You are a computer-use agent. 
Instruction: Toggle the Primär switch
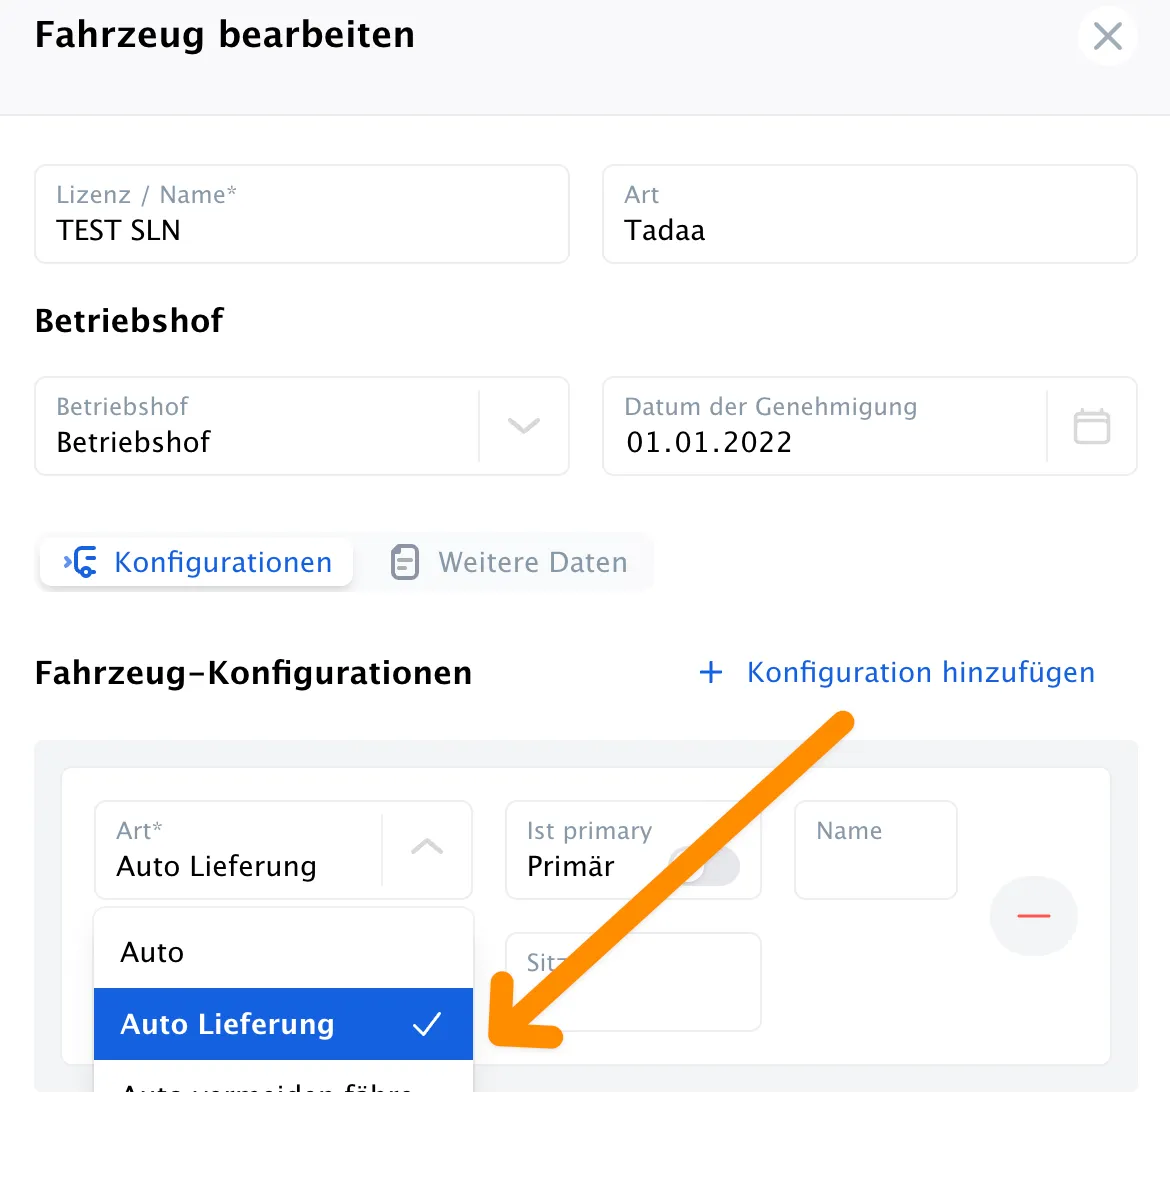(x=706, y=866)
